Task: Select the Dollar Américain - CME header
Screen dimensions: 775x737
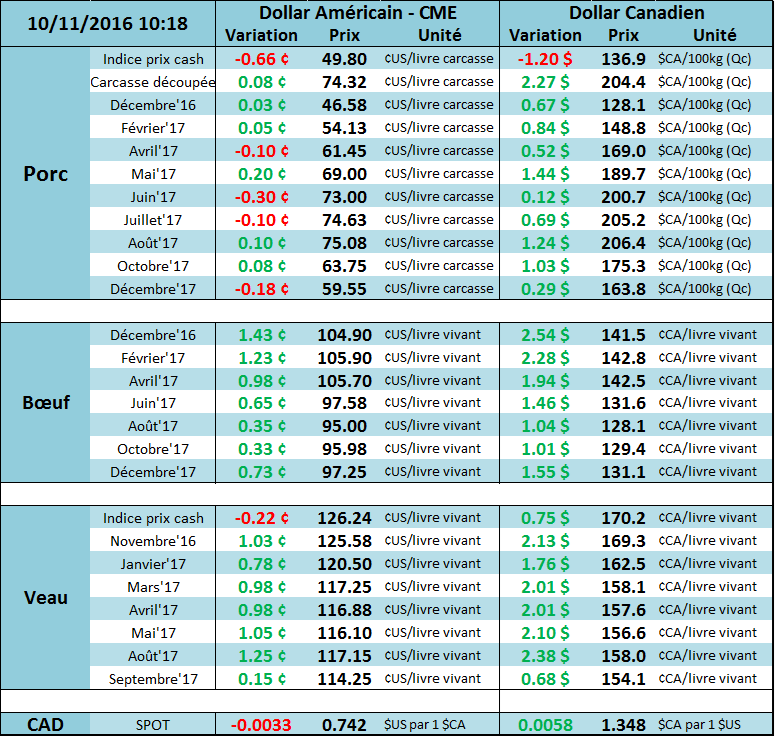Action: [x=357, y=13]
